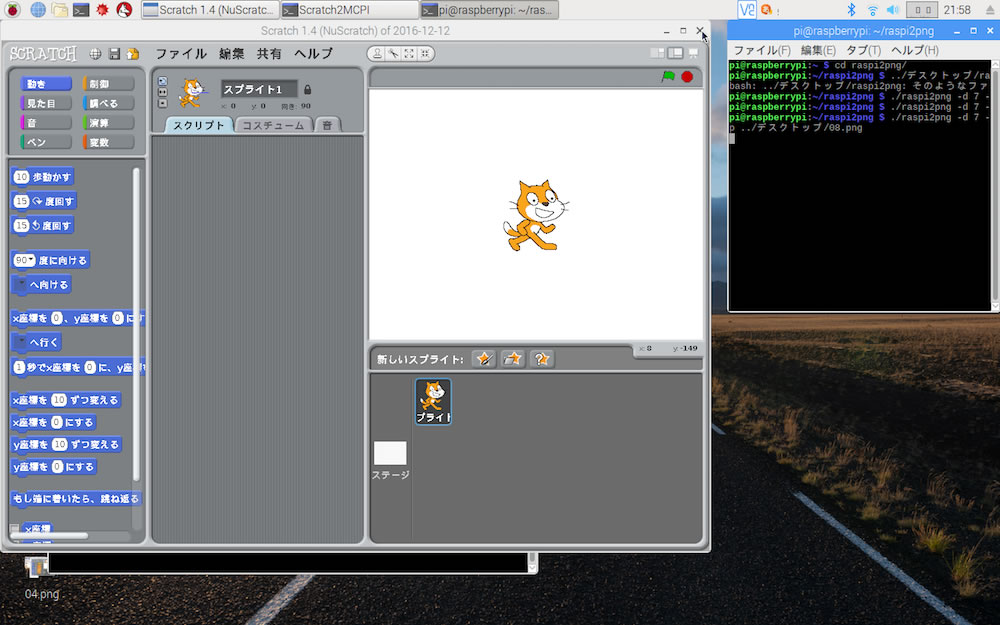Click the もし端に着いたら、跳ね返る block
This screenshot has height=625, width=1000.
[76, 498]
